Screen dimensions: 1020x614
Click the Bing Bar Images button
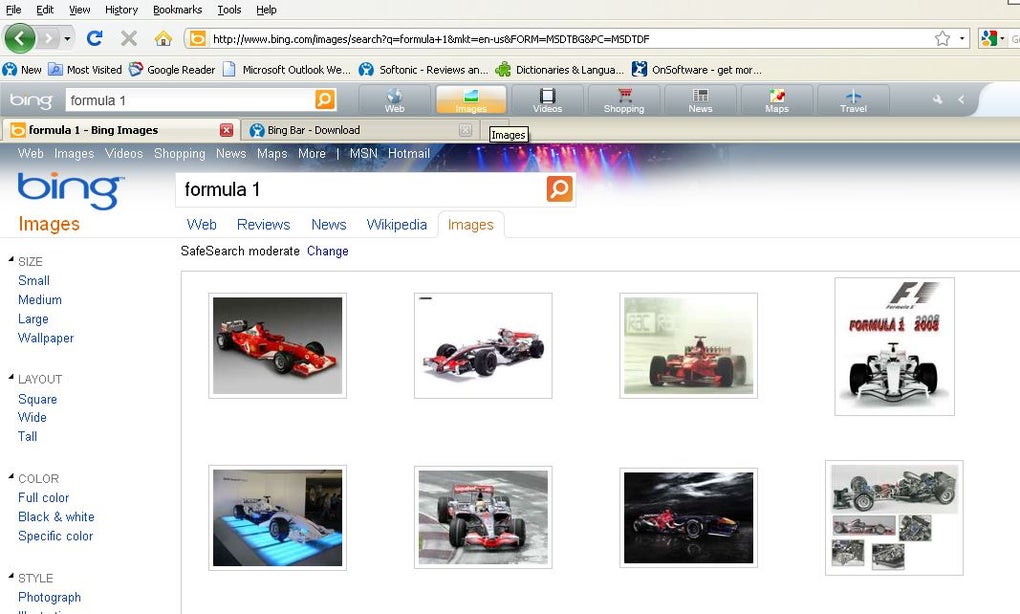coord(471,101)
